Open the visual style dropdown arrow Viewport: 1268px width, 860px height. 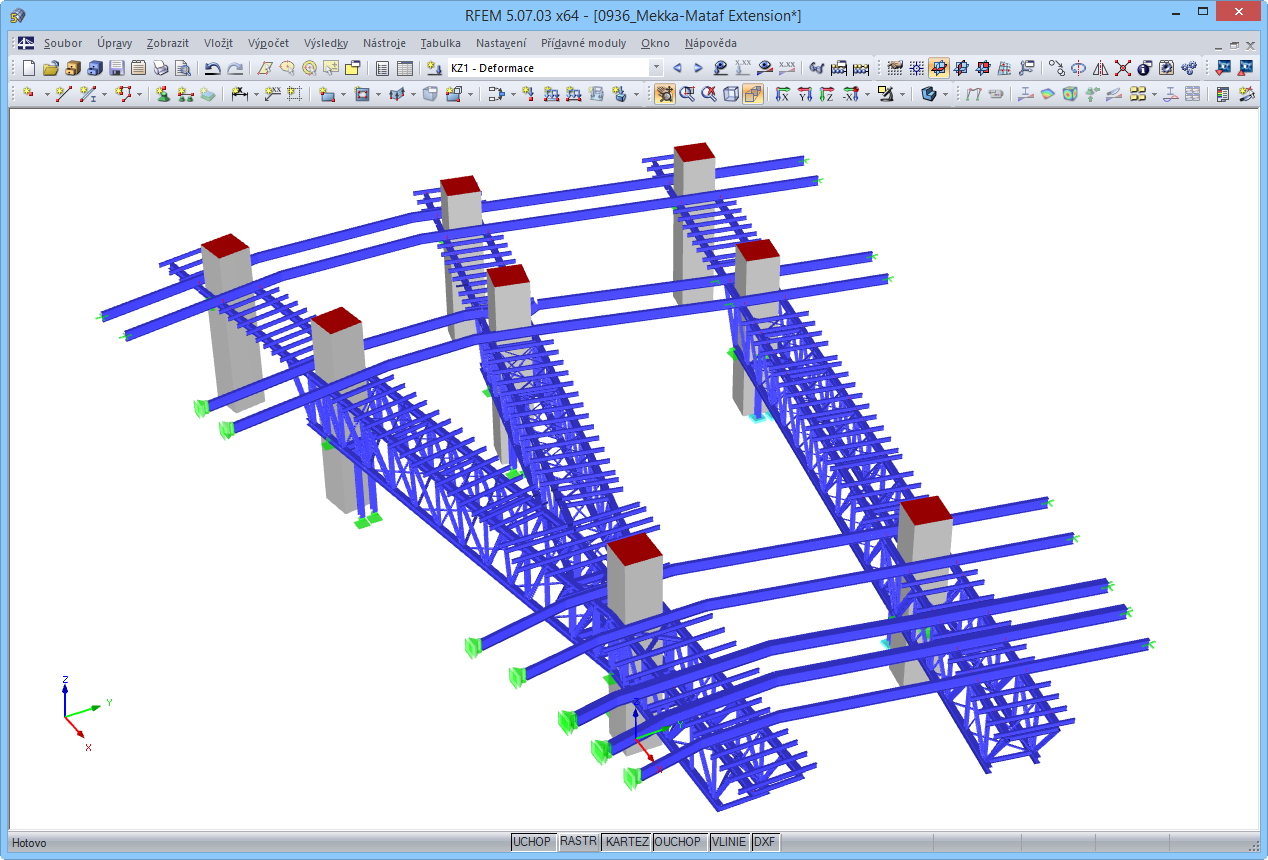[x=901, y=94]
